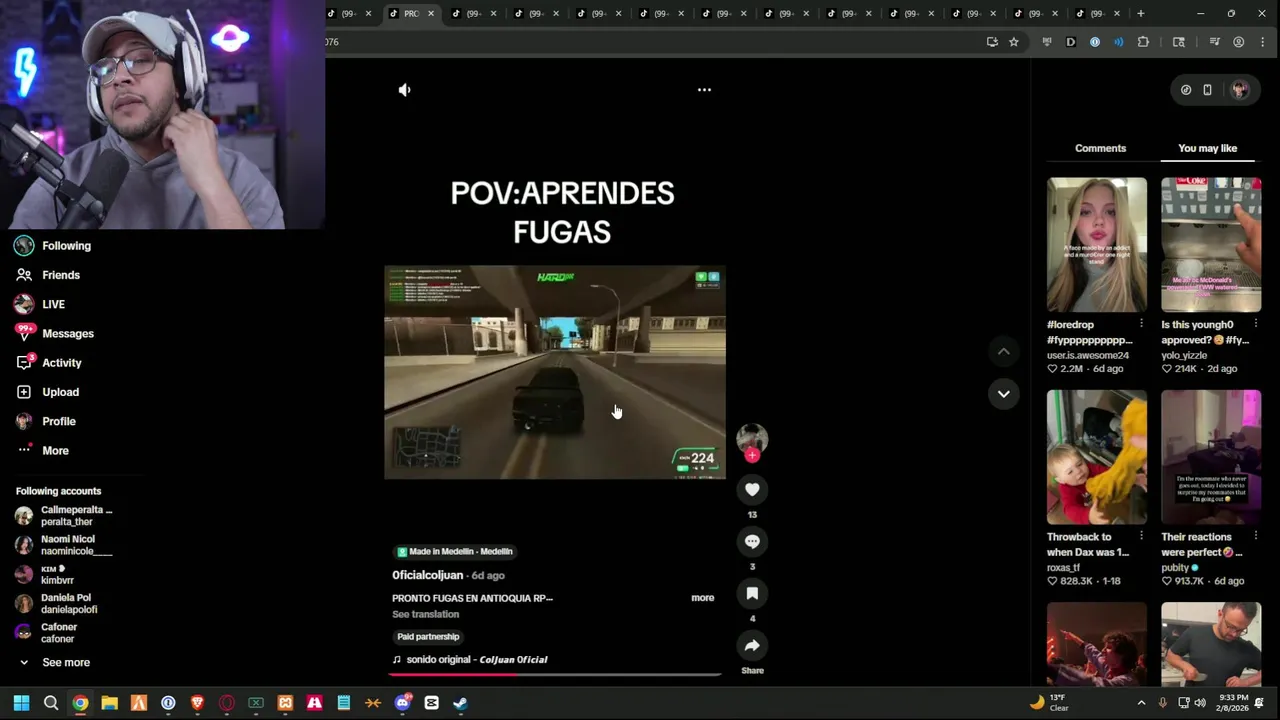Seek using the red video progress bar
Image resolution: width=1280 pixels, height=720 pixels.
coord(555,674)
